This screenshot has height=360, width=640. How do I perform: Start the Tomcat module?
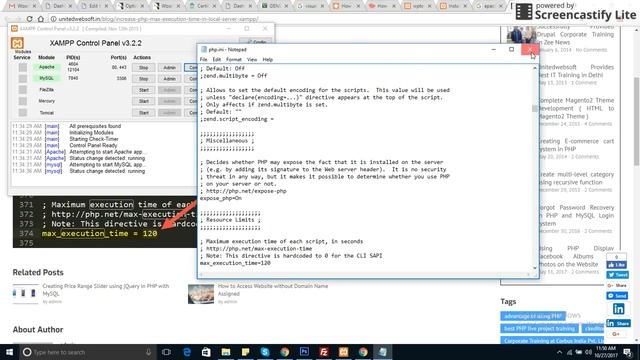click(144, 113)
